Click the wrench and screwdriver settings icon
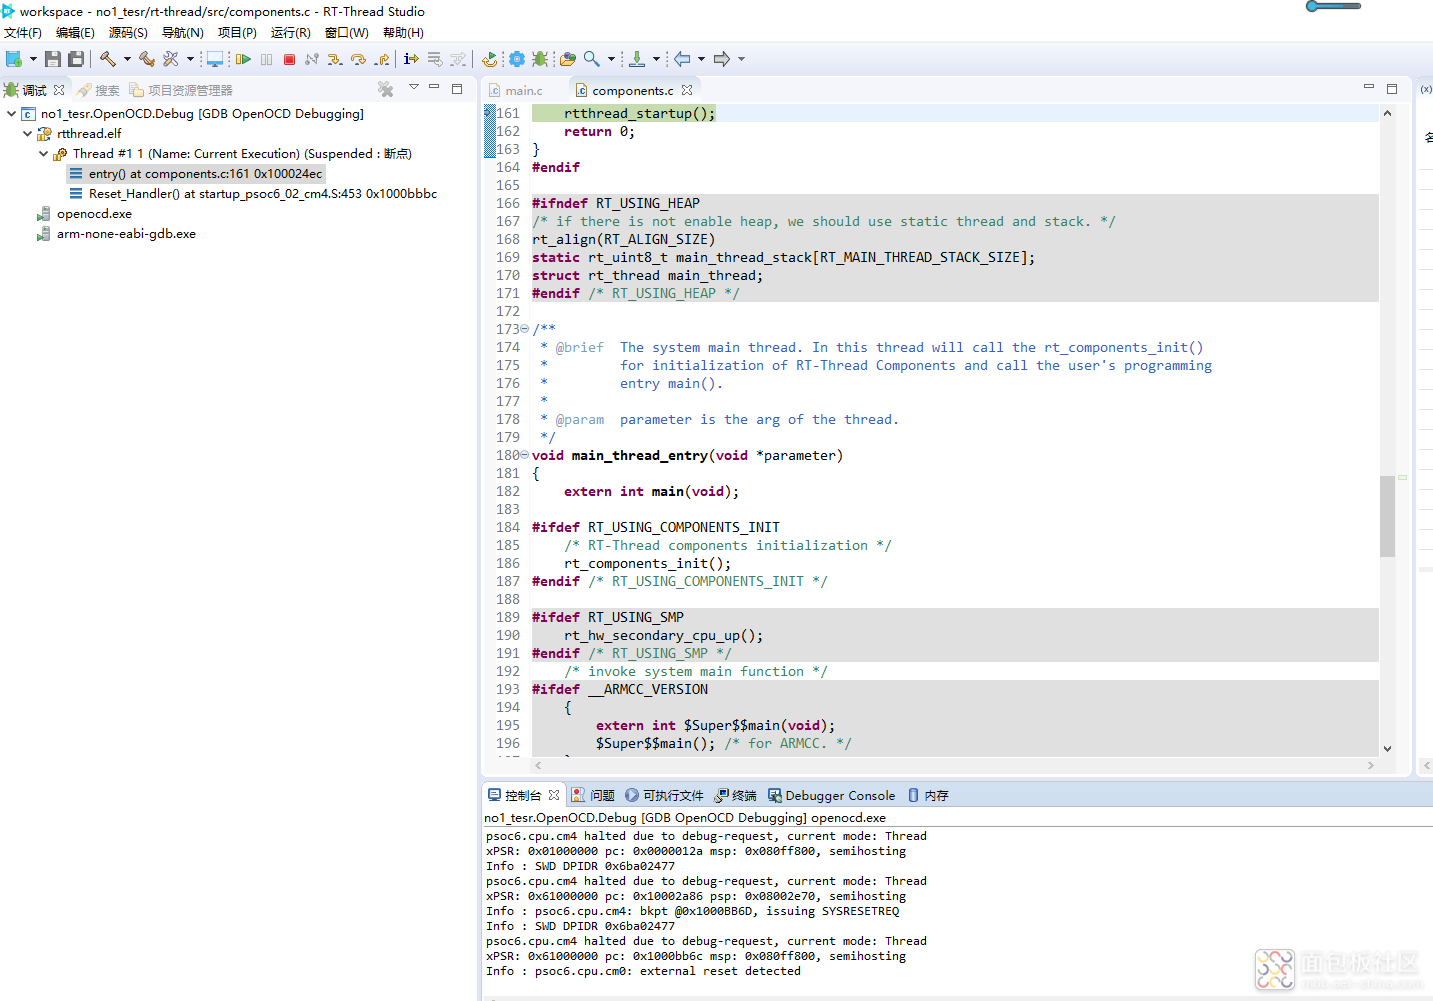 171,59
